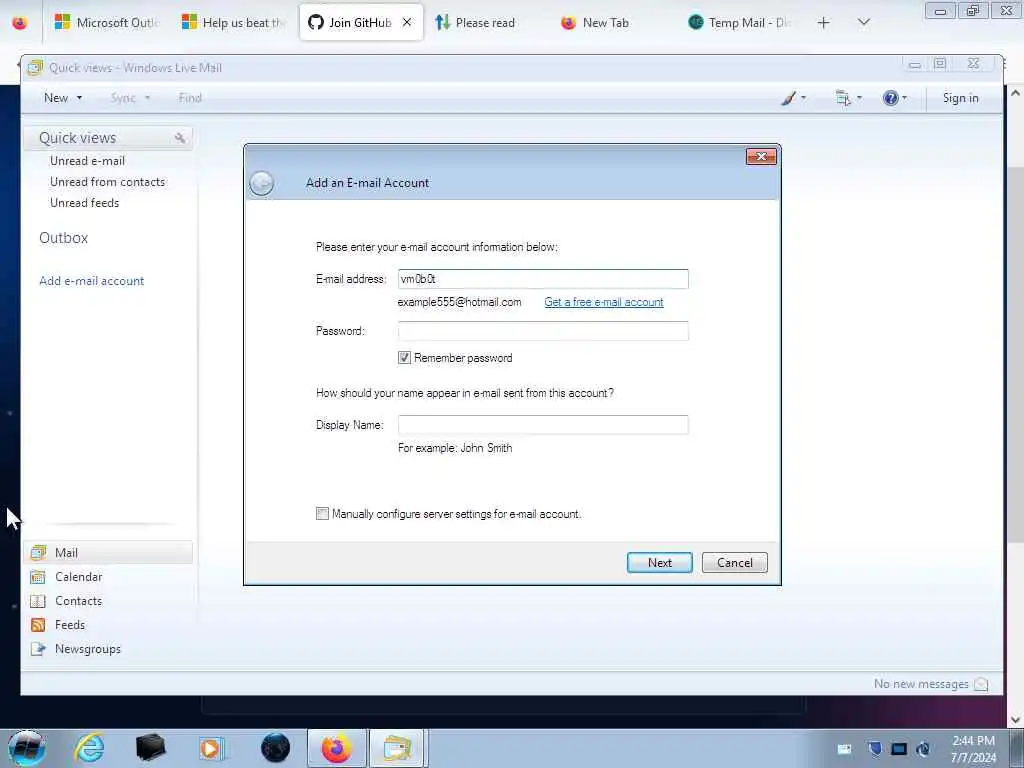Screen dimensions: 1024x768
Task: Open the colorizer paintbrush menu
Action: (x=793, y=98)
